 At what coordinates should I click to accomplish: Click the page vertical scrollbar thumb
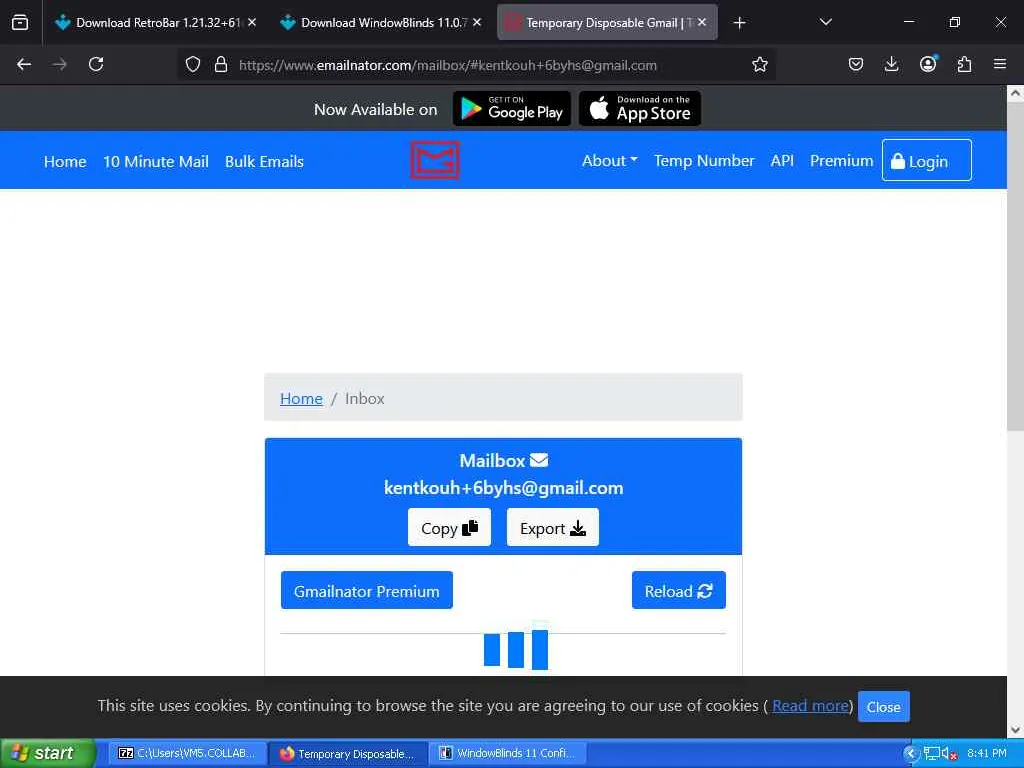click(x=1015, y=266)
